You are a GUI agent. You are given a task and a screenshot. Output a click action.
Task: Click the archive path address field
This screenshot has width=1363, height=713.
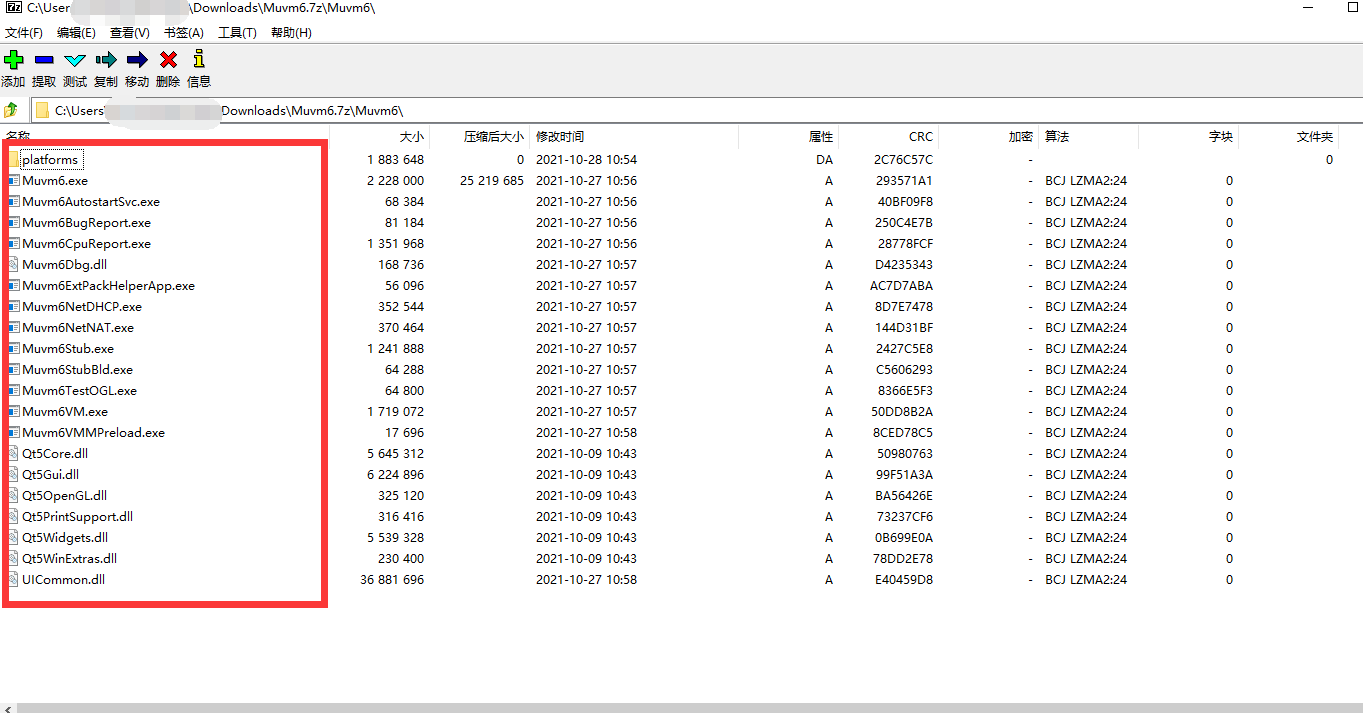click(x=696, y=110)
